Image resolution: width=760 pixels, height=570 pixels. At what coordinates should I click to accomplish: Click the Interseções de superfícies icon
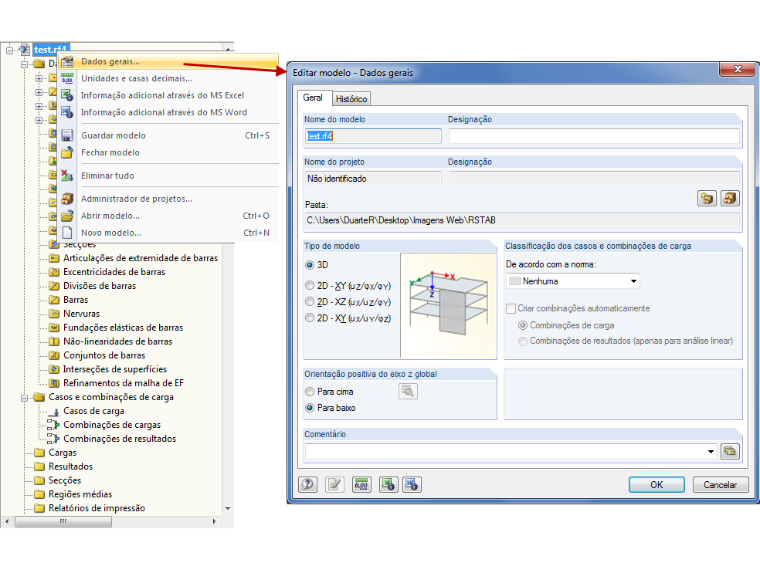pyautogui.click(x=54, y=369)
